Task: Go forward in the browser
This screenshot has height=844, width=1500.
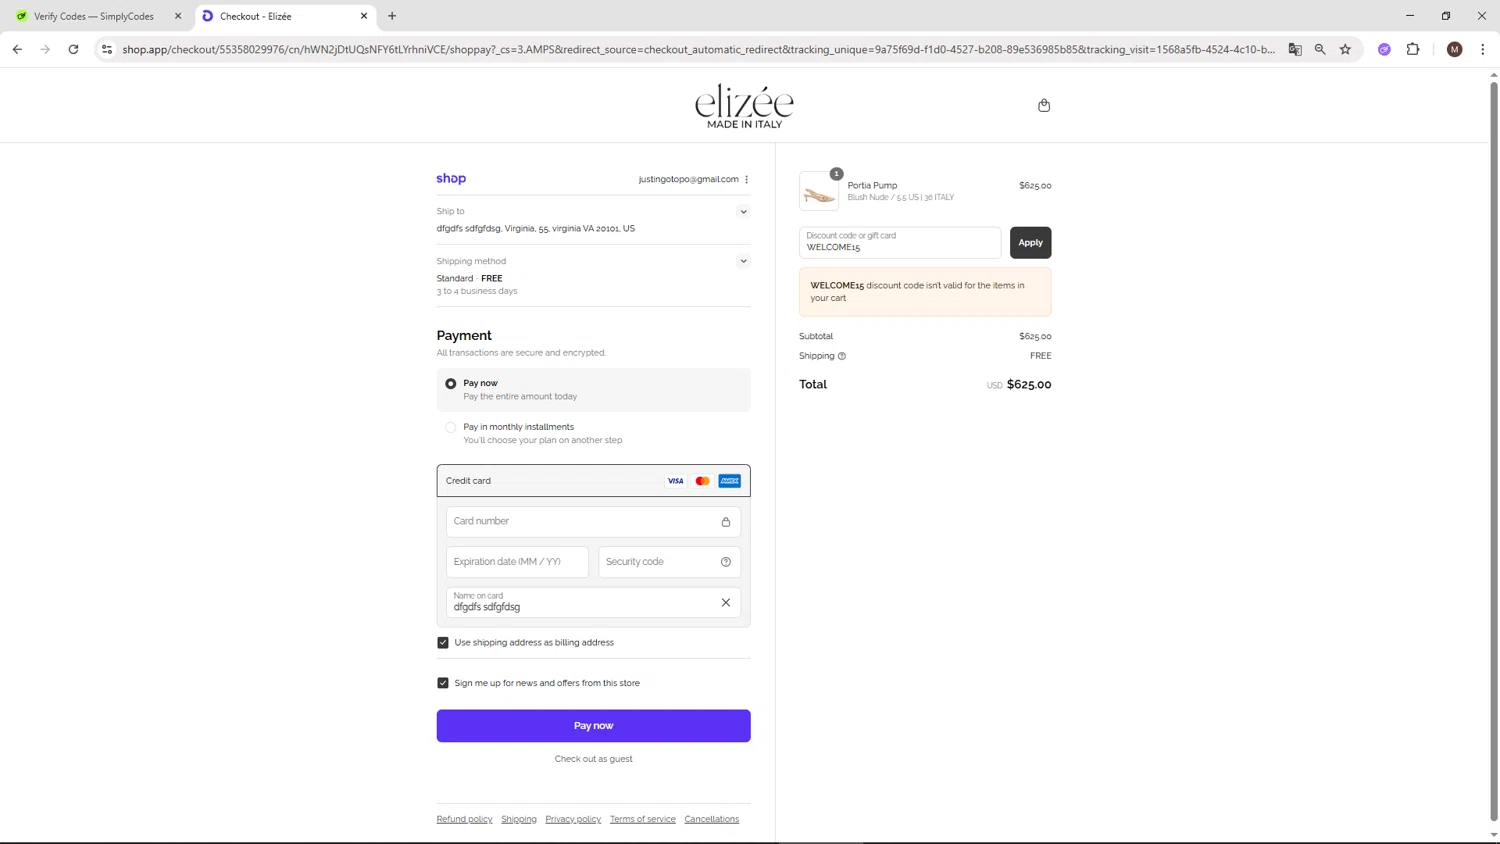Action: click(45, 49)
